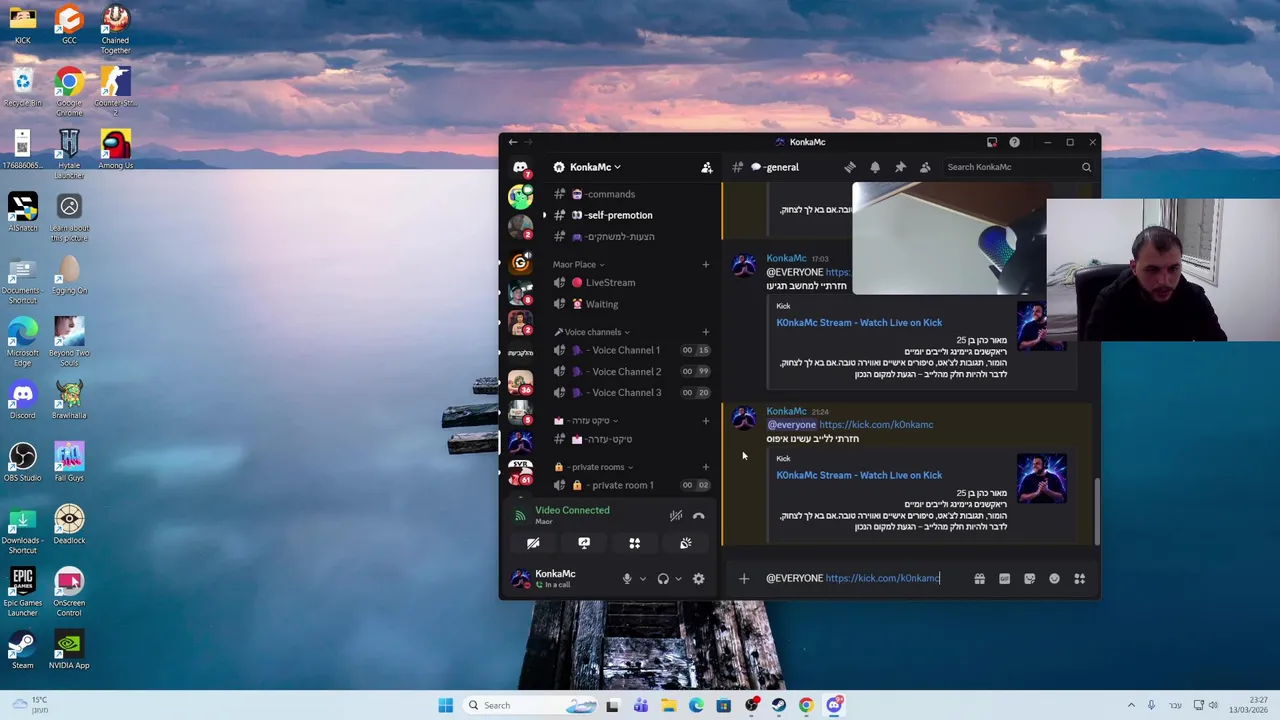Open K0nkaMc Stream link in 21:24 embed
This screenshot has height=720, width=1280.
click(859, 475)
